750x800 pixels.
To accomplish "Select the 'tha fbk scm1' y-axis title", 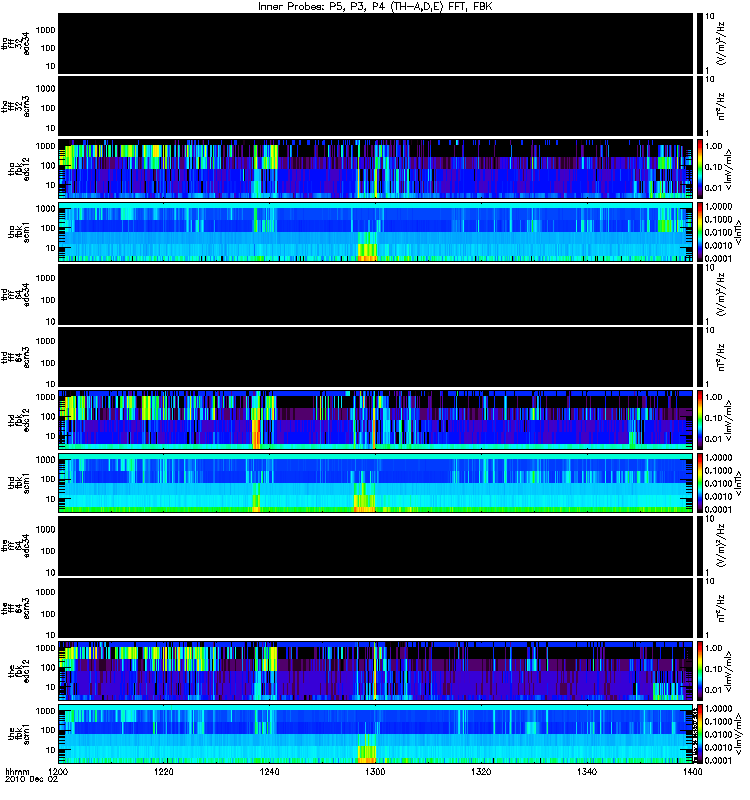I will [x=19, y=232].
